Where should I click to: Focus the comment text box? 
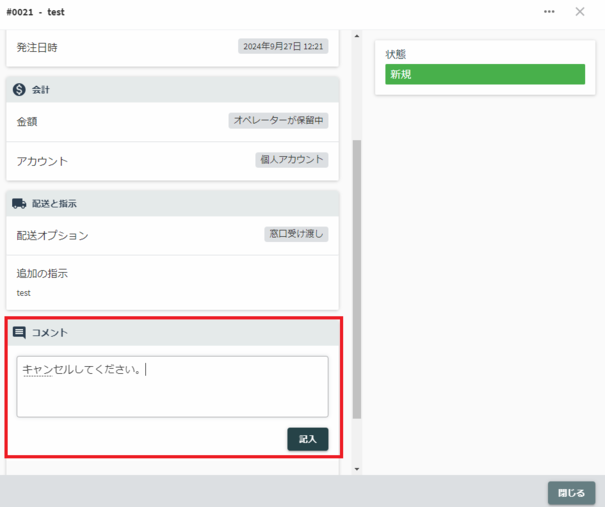coord(172,386)
